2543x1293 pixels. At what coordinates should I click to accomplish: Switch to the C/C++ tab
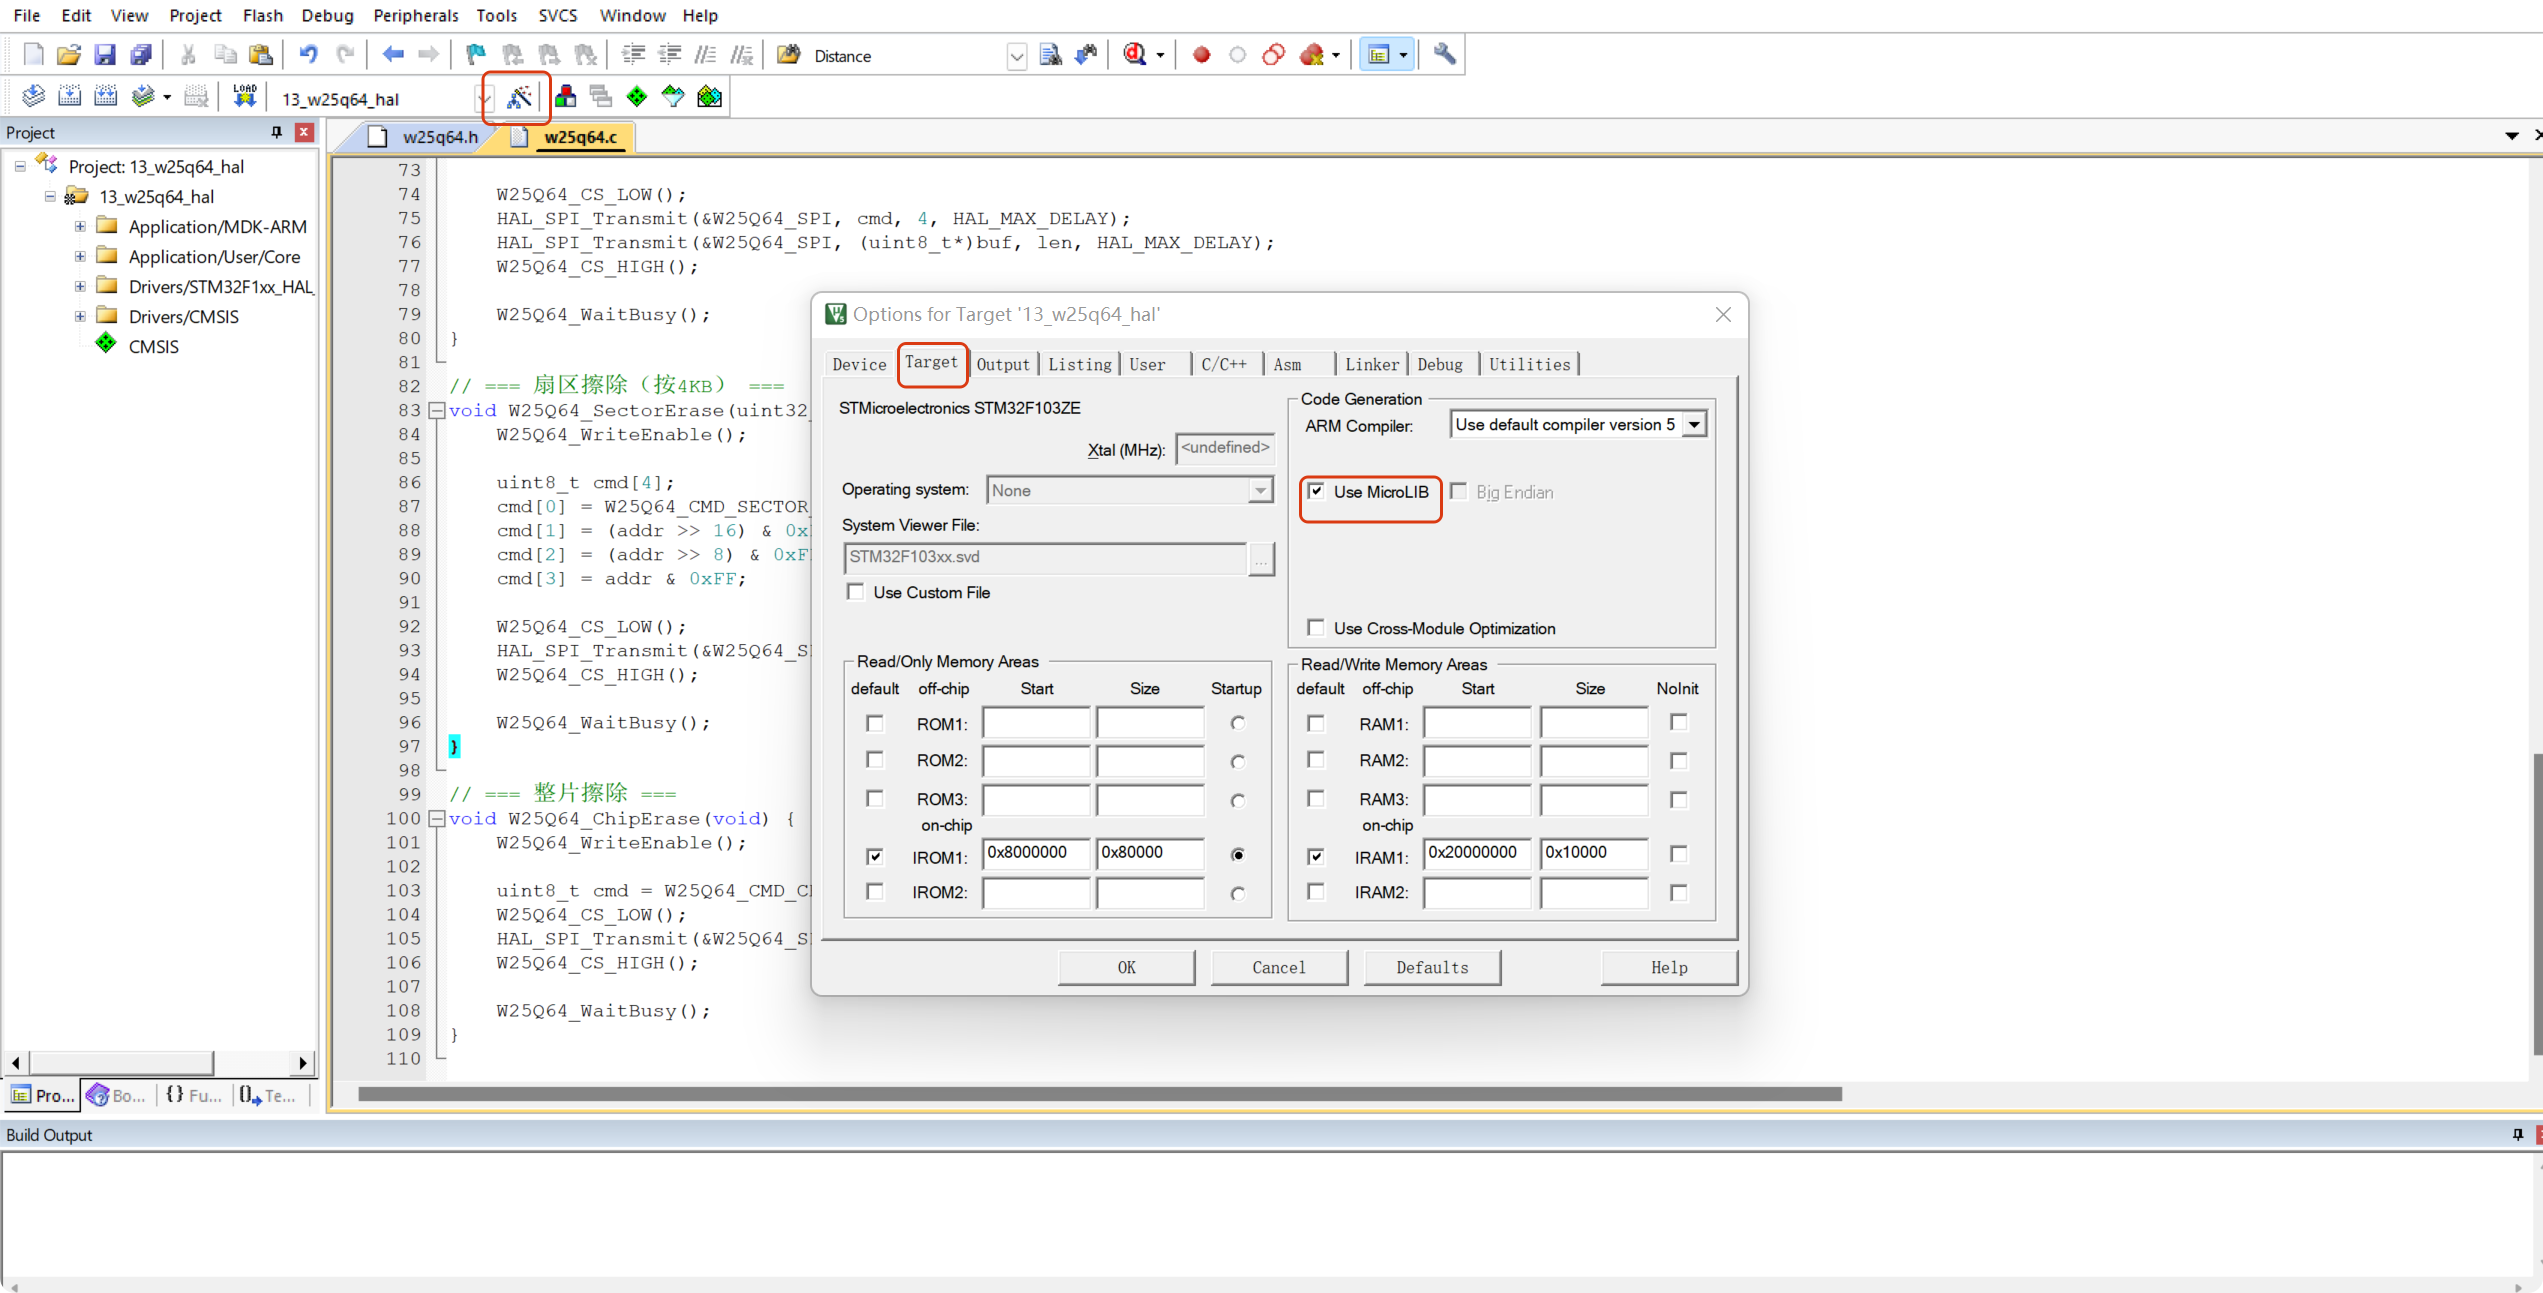click(1223, 364)
